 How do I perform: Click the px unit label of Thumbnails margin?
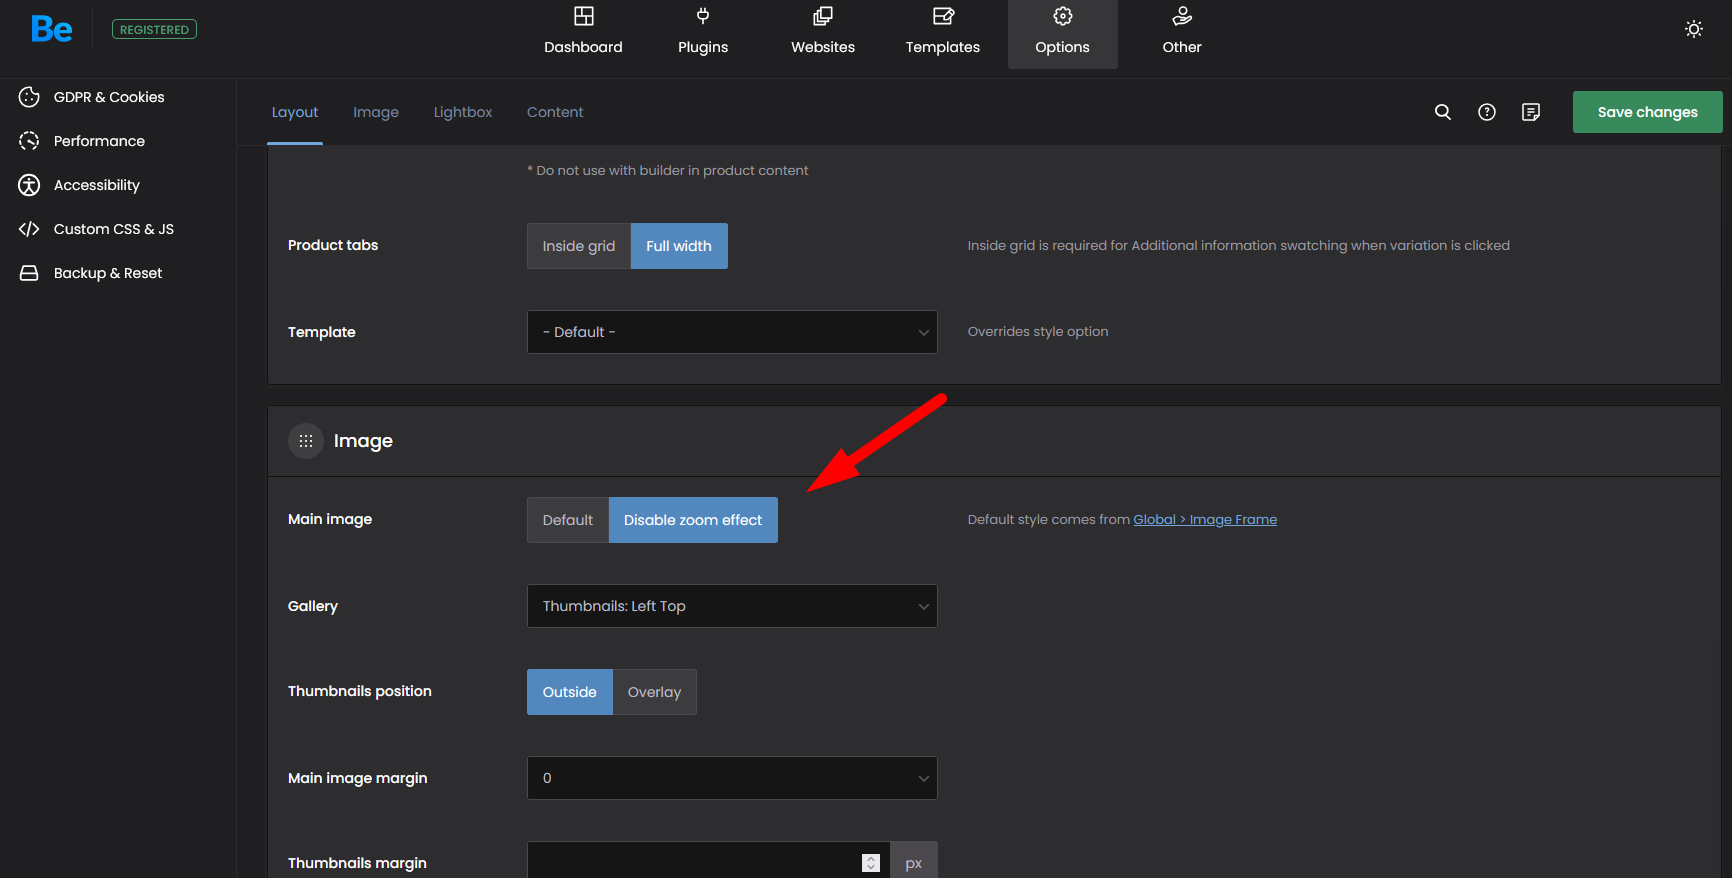click(914, 863)
